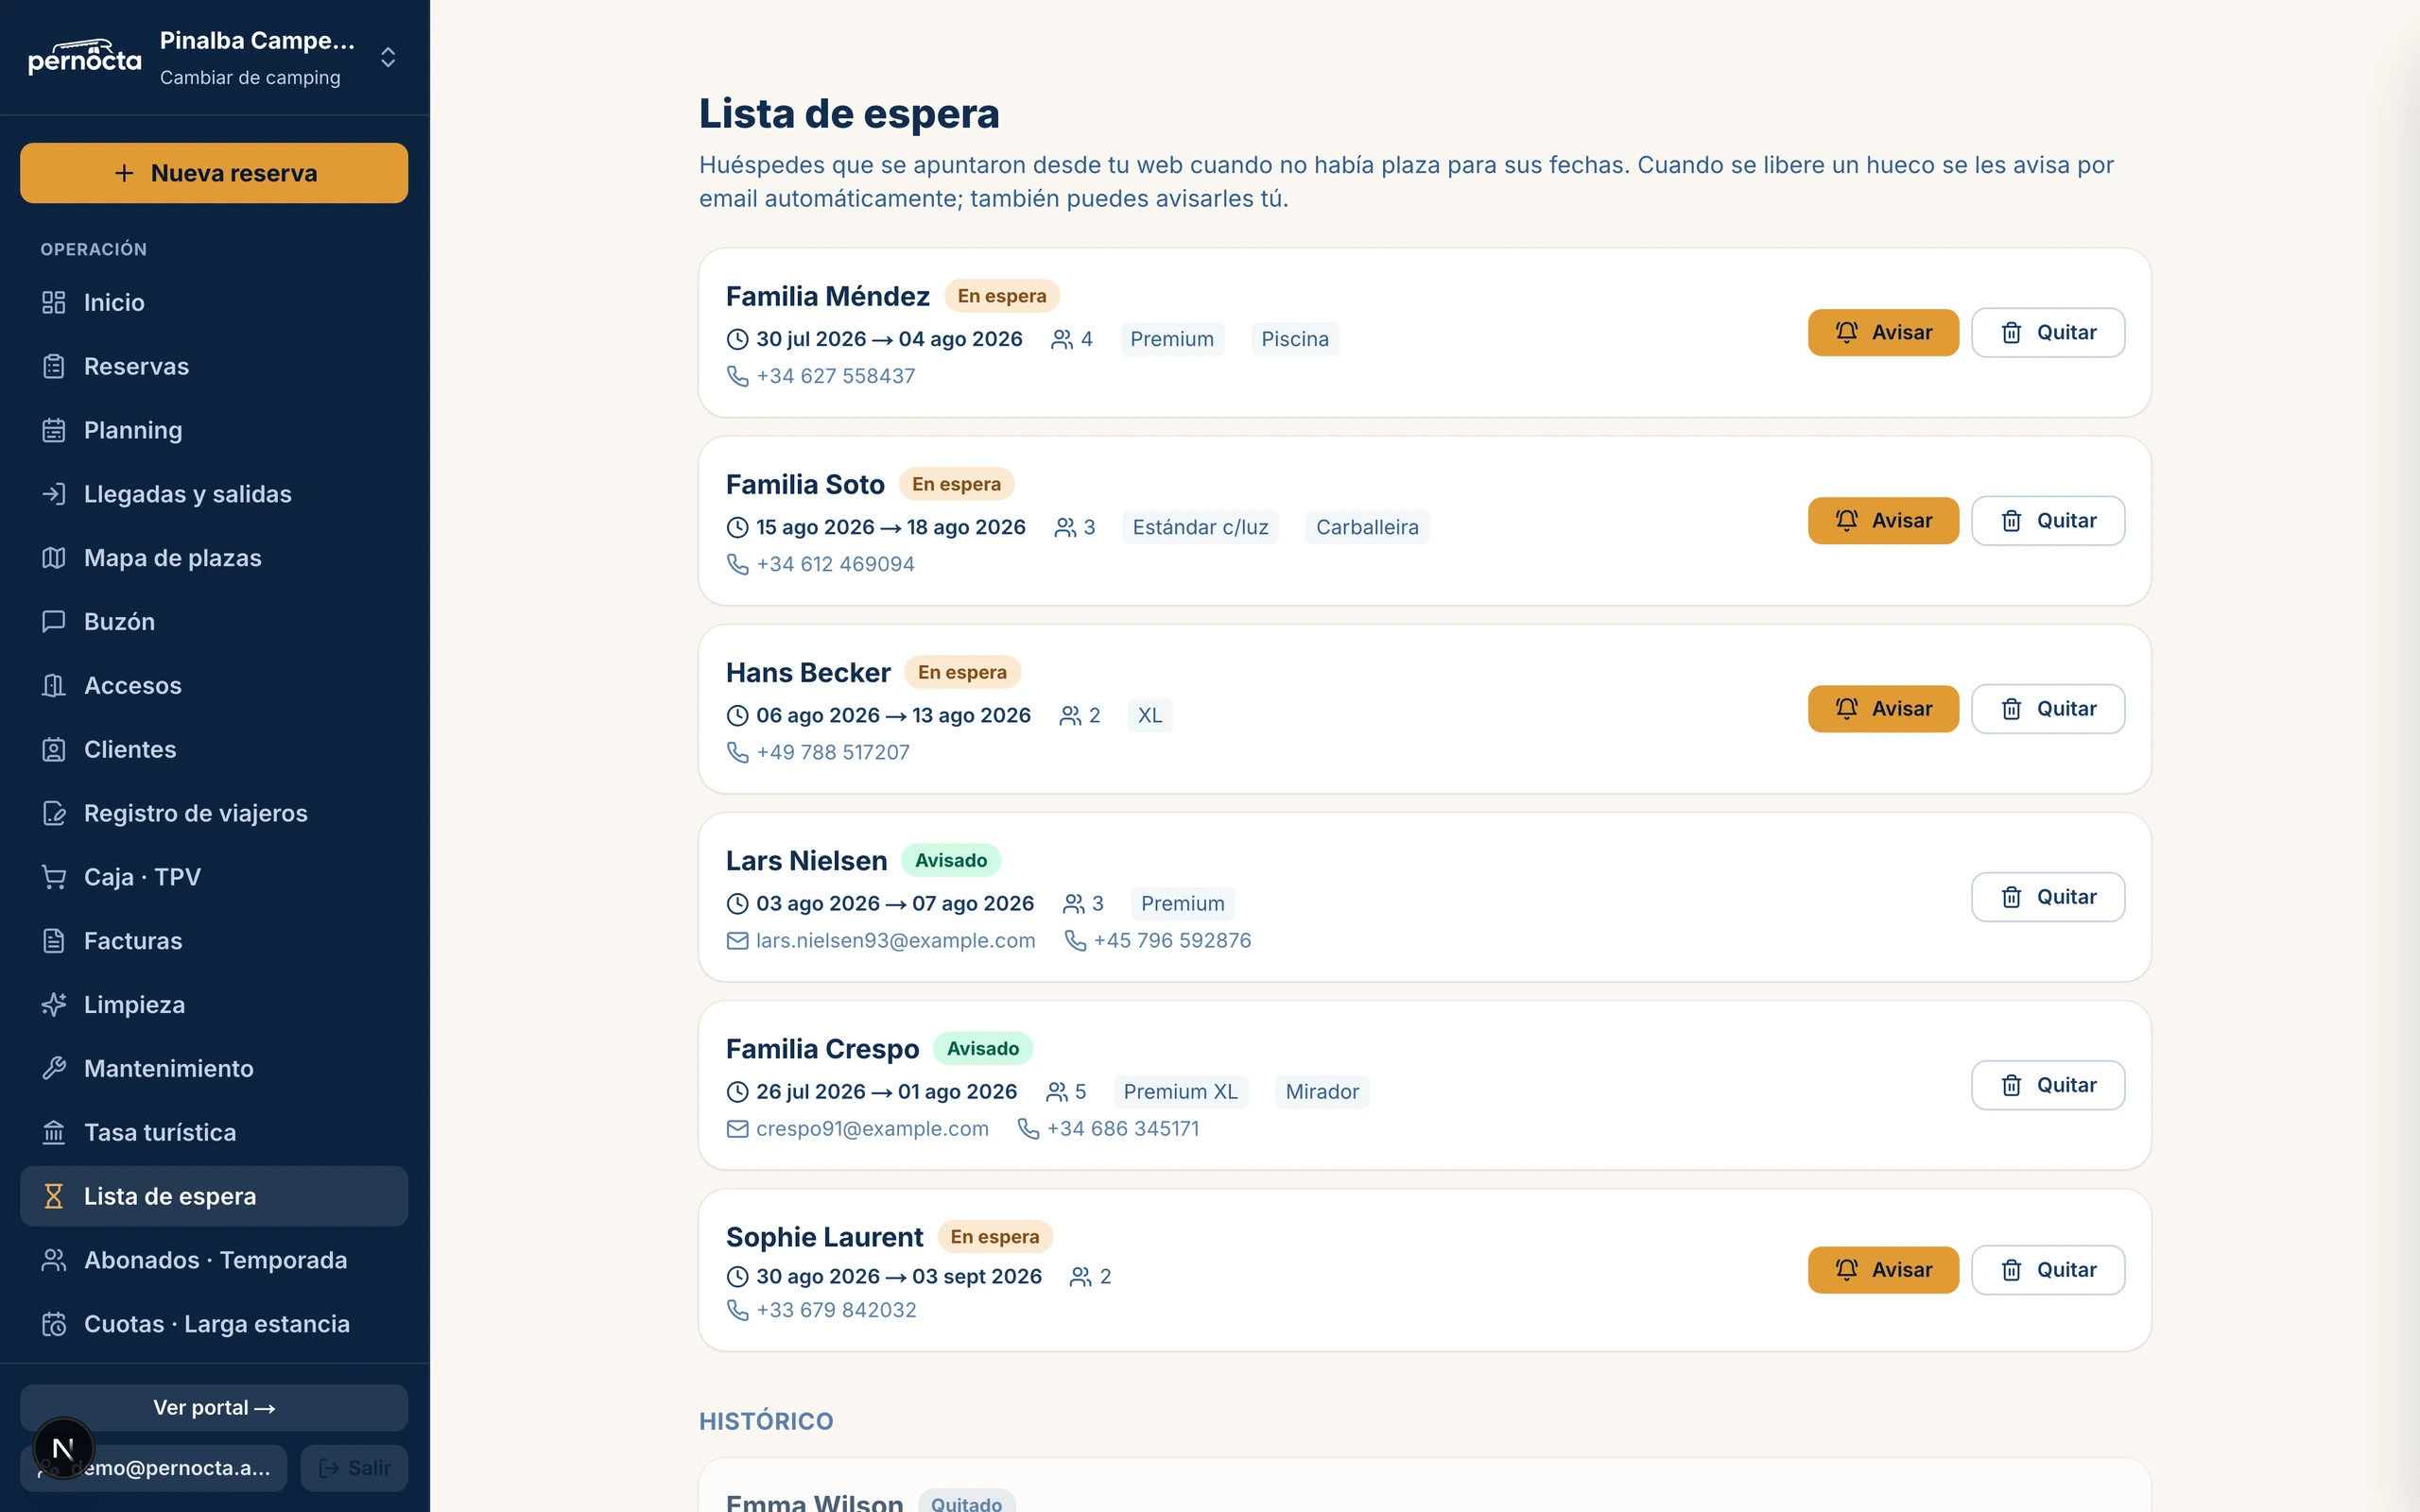Click email crespo91@example.com

(x=872, y=1129)
